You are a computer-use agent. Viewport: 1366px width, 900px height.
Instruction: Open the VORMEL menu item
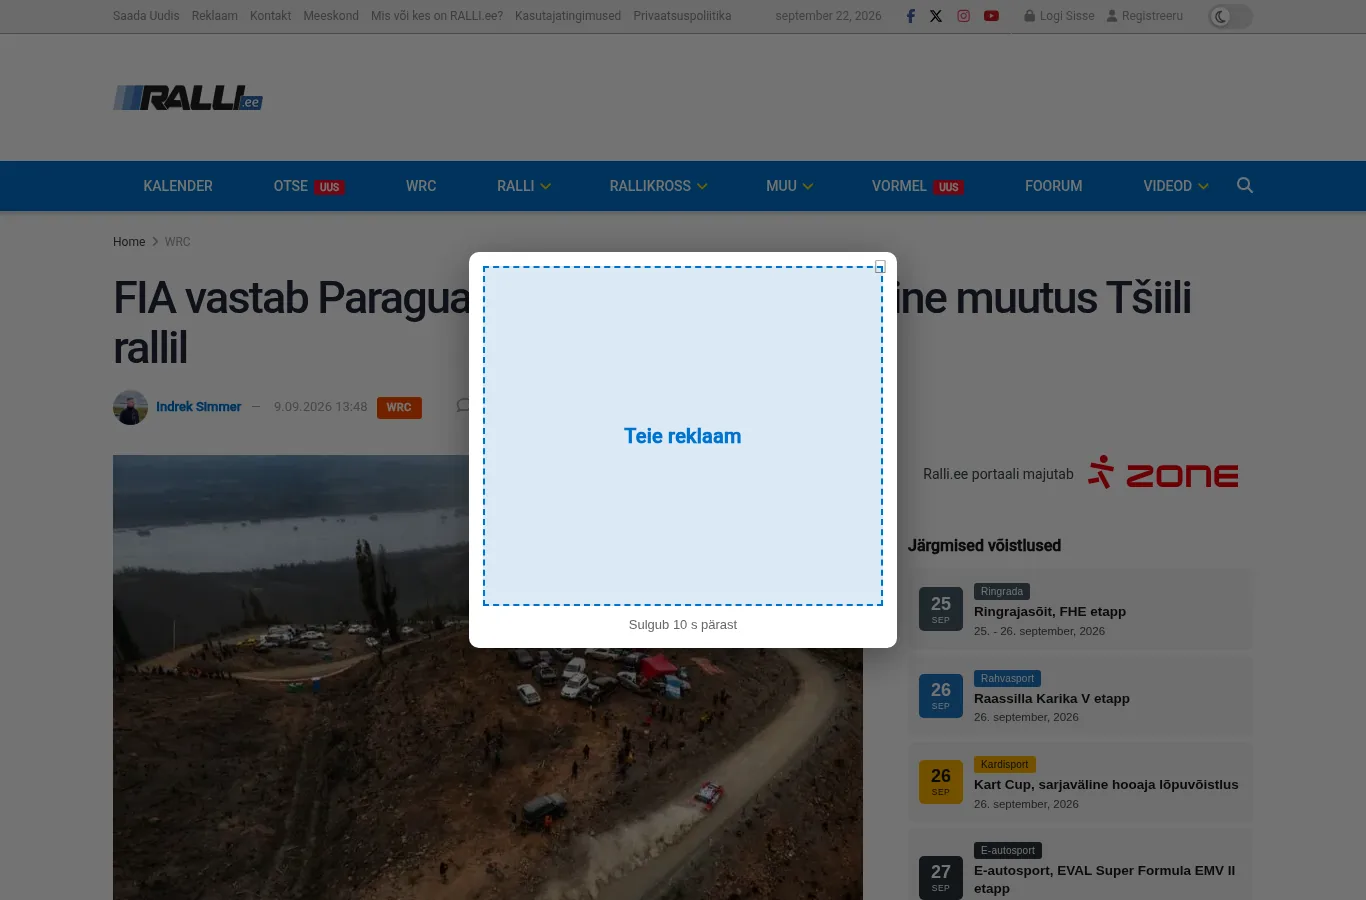point(918,186)
